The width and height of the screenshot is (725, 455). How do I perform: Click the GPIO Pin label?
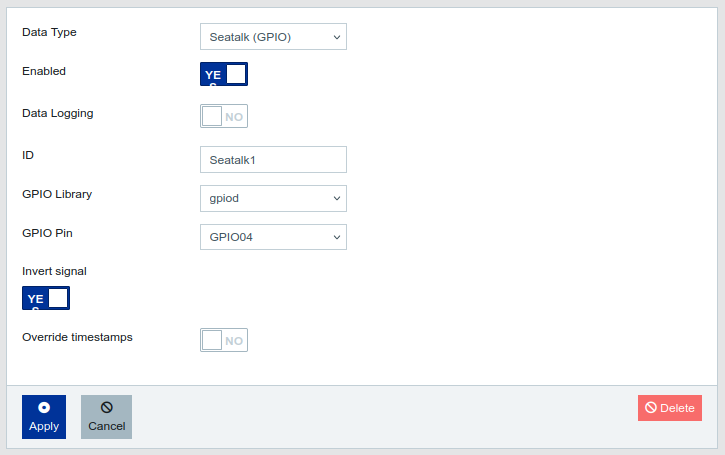pos(47,233)
